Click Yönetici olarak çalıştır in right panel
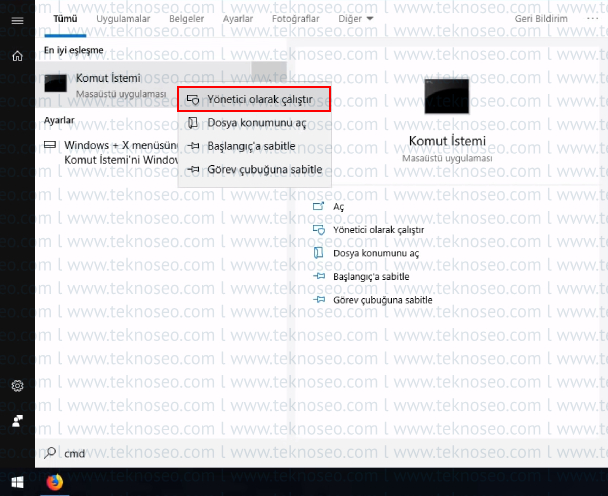Screen dimensions: 608x496 point(378,230)
